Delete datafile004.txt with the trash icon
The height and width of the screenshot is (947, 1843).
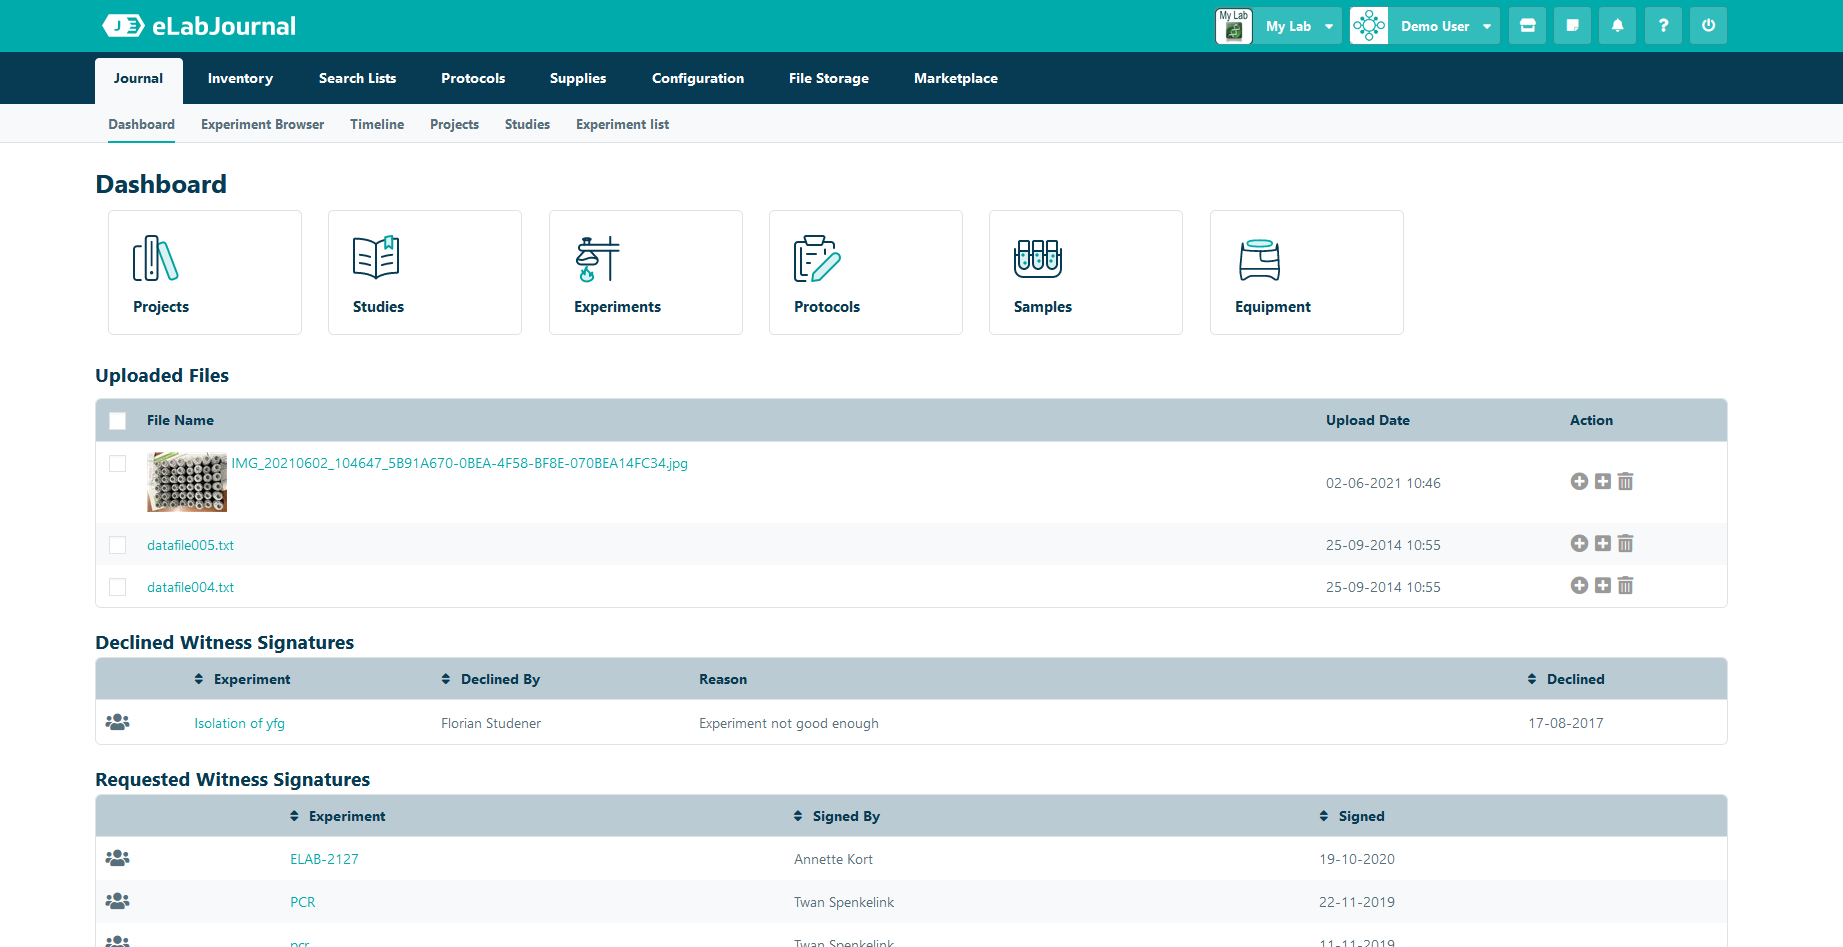coord(1626,586)
